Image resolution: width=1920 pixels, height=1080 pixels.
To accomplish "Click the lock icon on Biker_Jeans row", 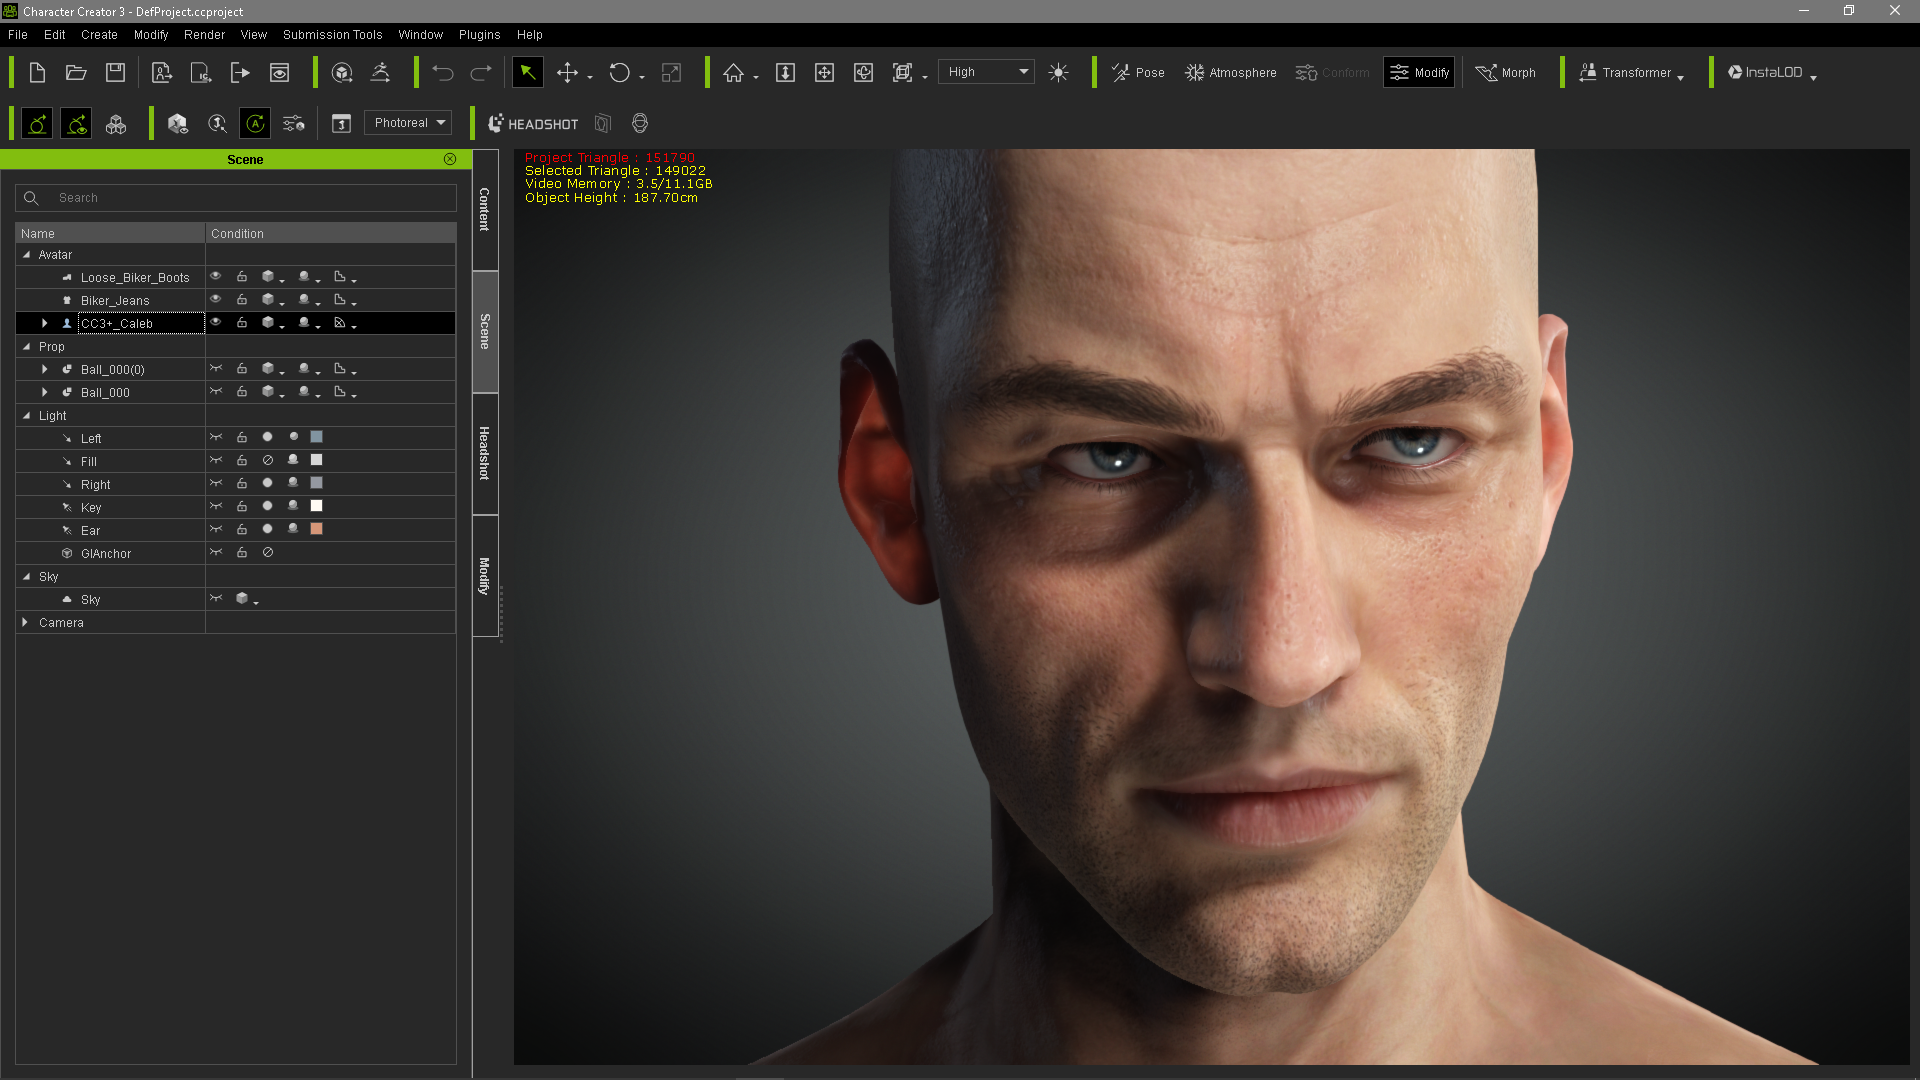I will [x=242, y=300].
